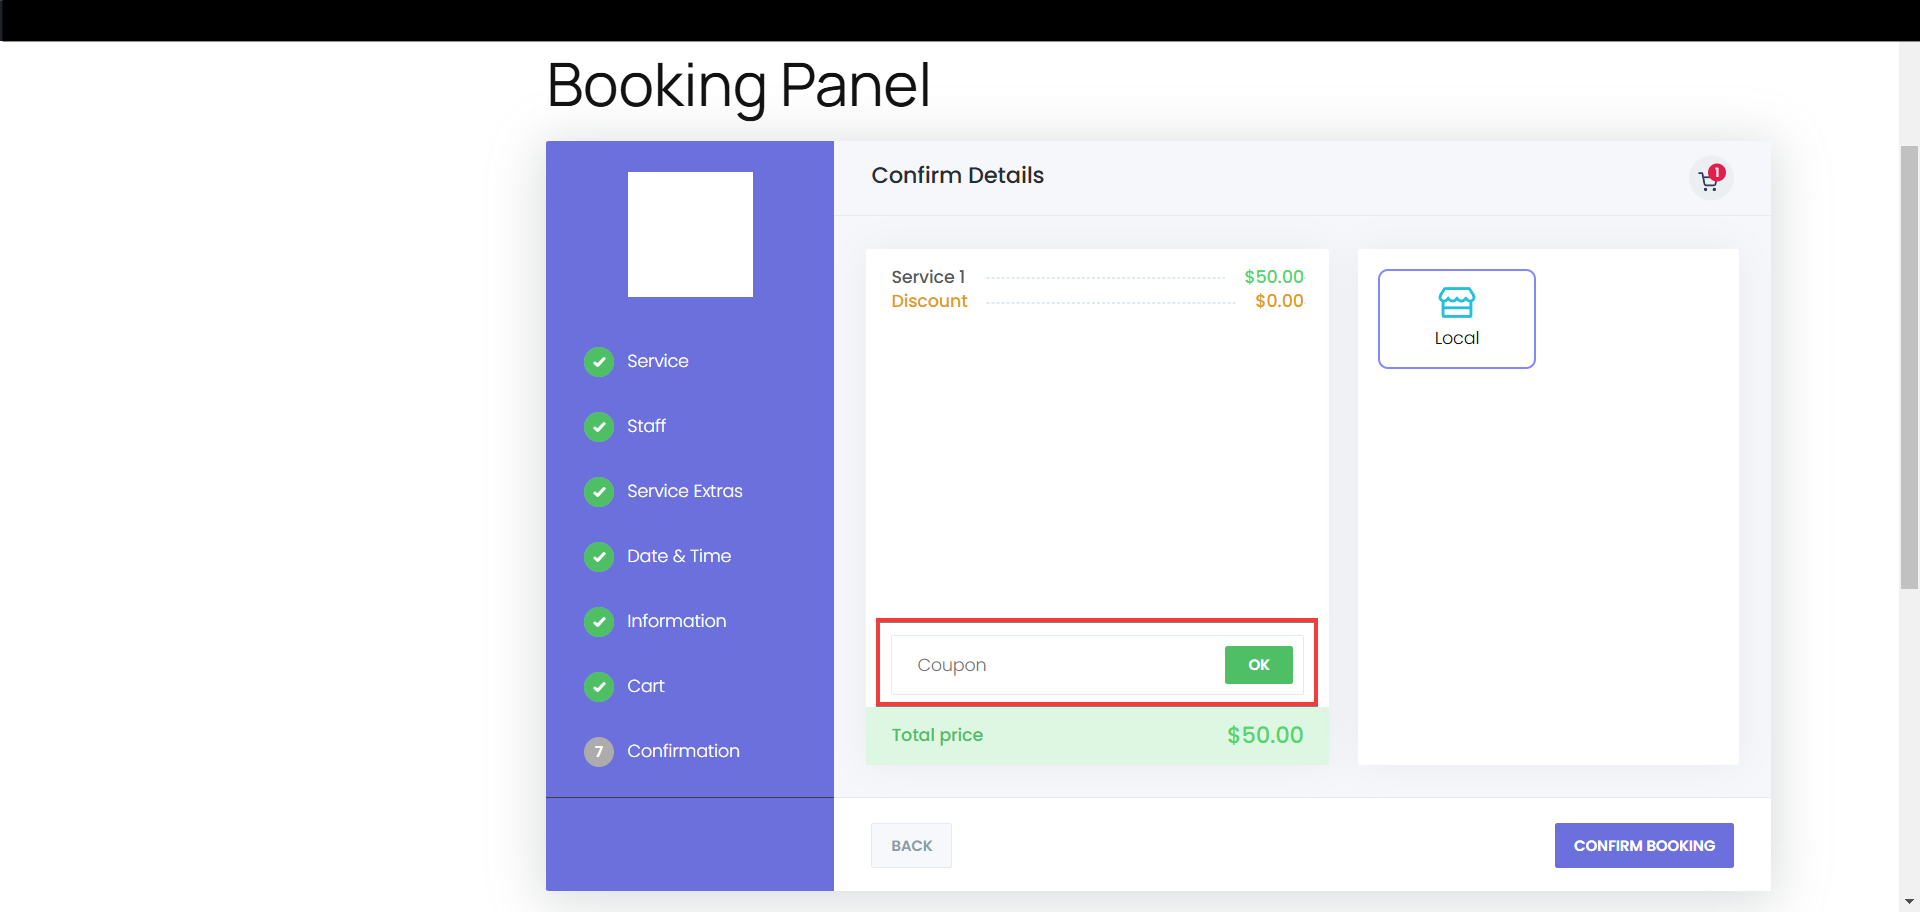Select the Local payment method store icon
This screenshot has width=1920, height=912.
(x=1456, y=302)
